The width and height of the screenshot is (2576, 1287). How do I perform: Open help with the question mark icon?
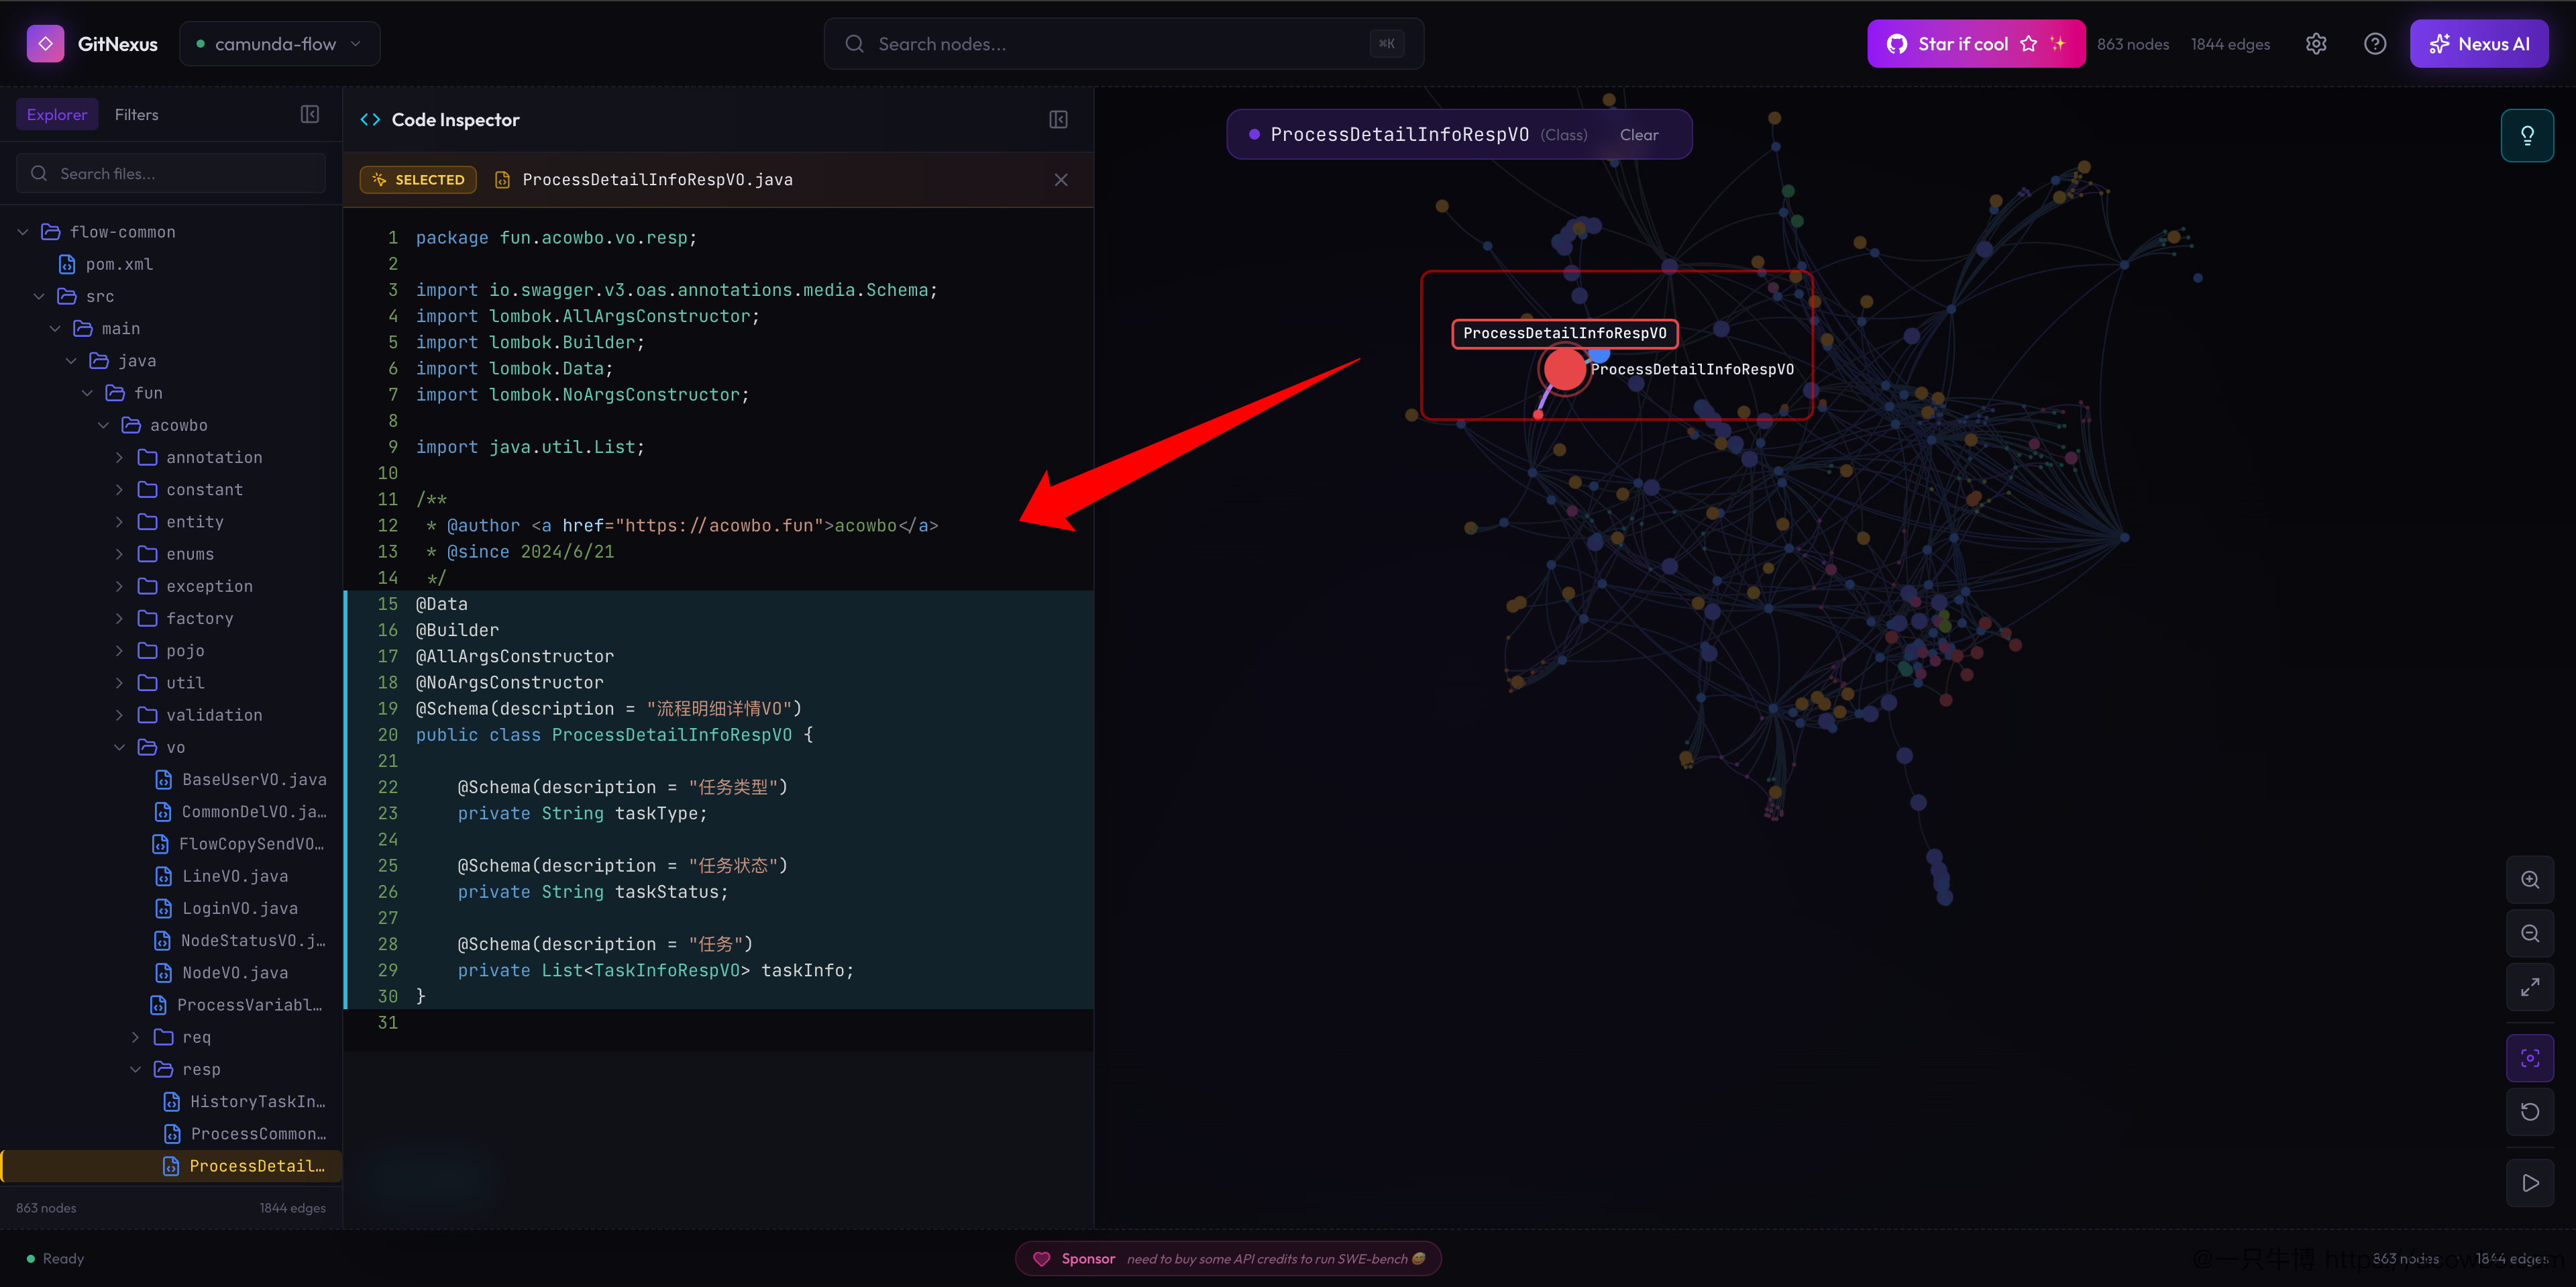click(x=2375, y=44)
